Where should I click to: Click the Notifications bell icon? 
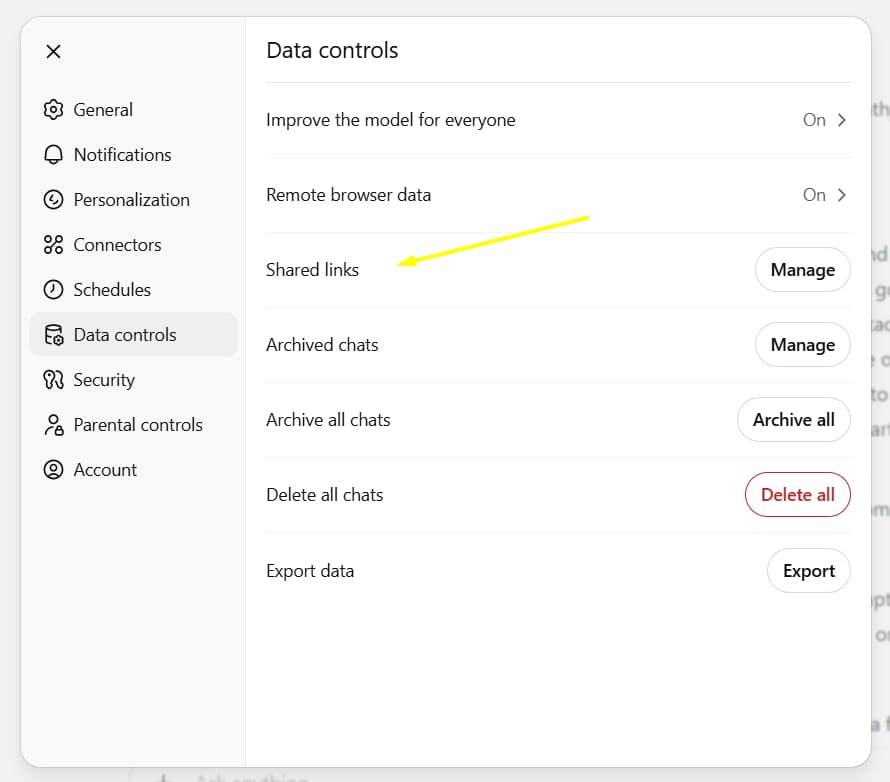pyautogui.click(x=53, y=155)
